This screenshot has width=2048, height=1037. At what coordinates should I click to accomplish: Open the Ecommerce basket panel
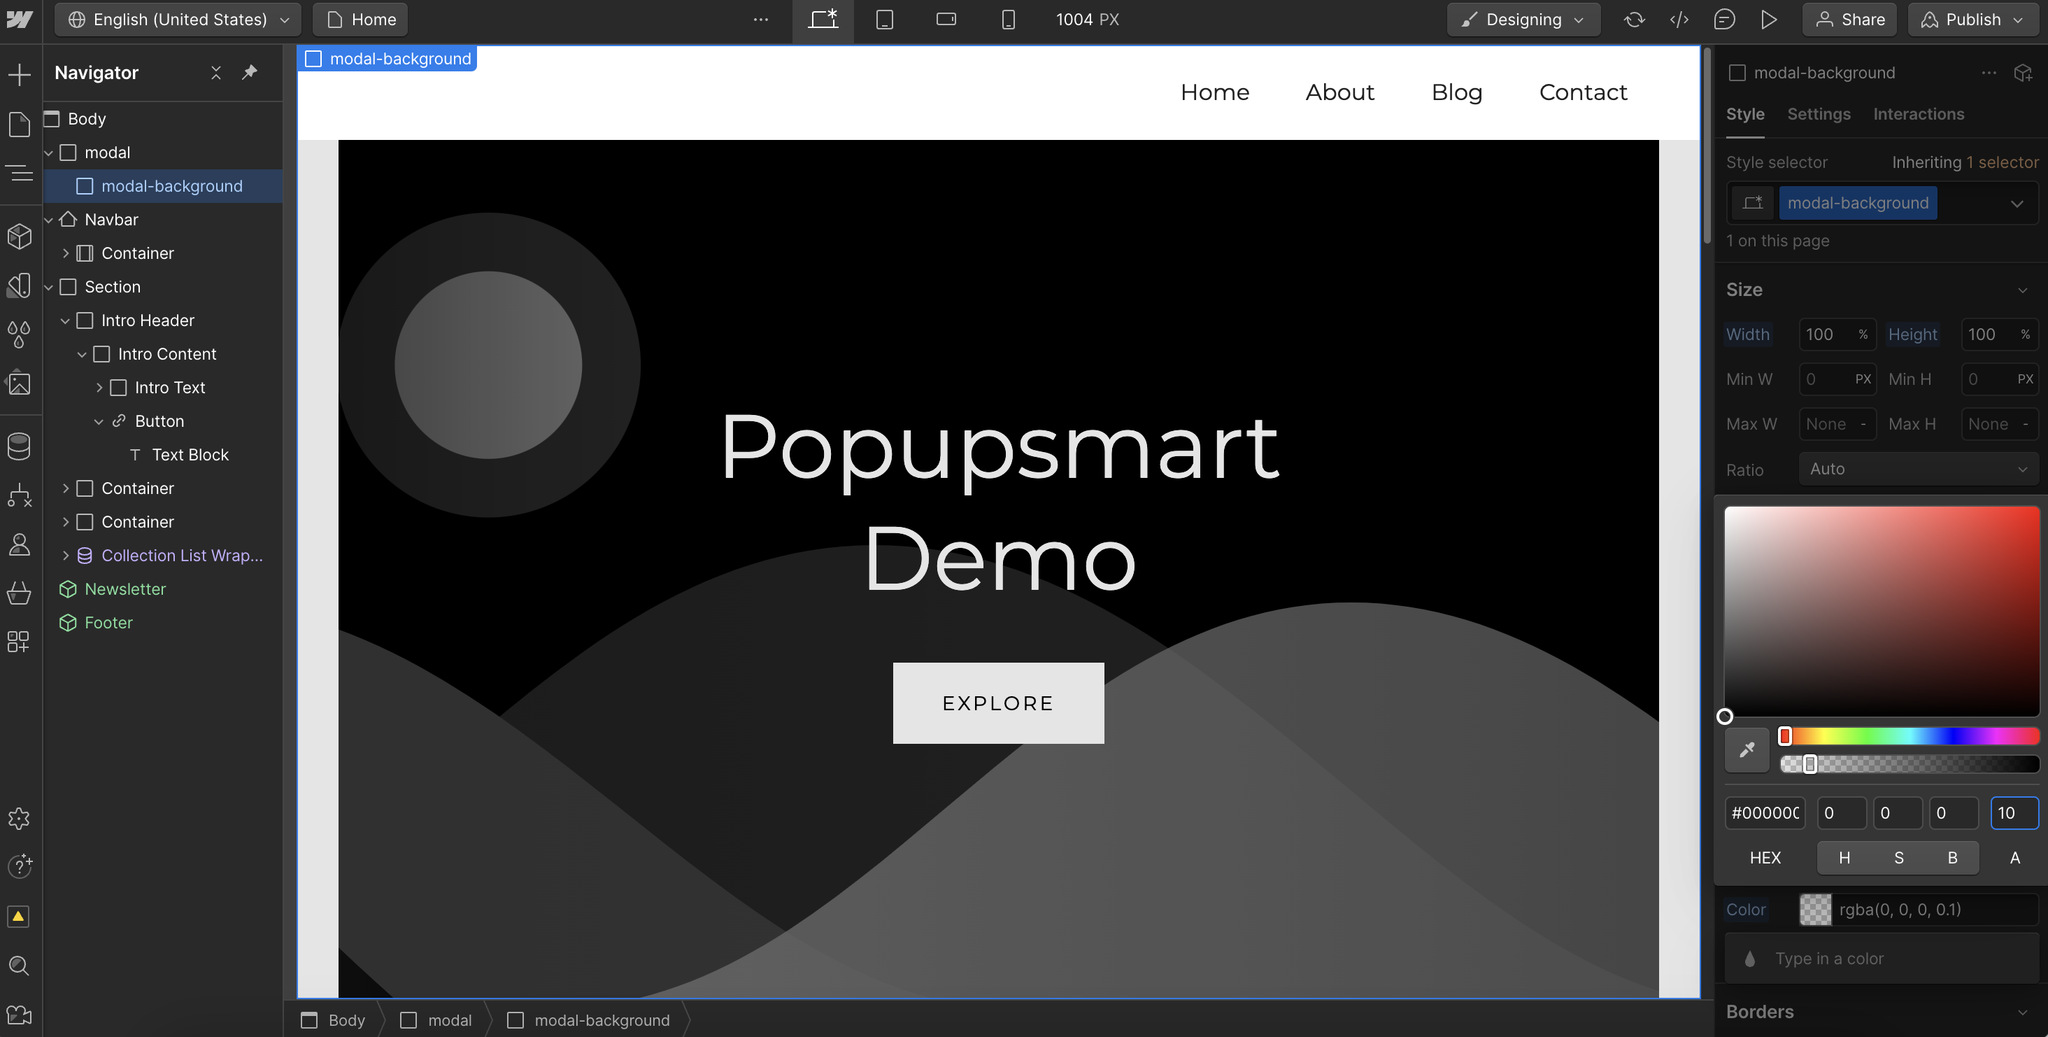20,593
